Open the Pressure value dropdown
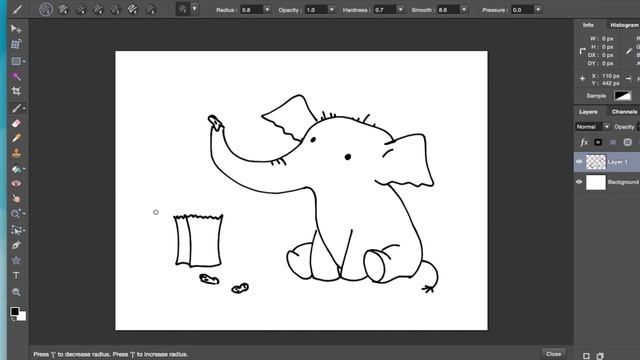This screenshot has height=360, width=640. (538, 9)
